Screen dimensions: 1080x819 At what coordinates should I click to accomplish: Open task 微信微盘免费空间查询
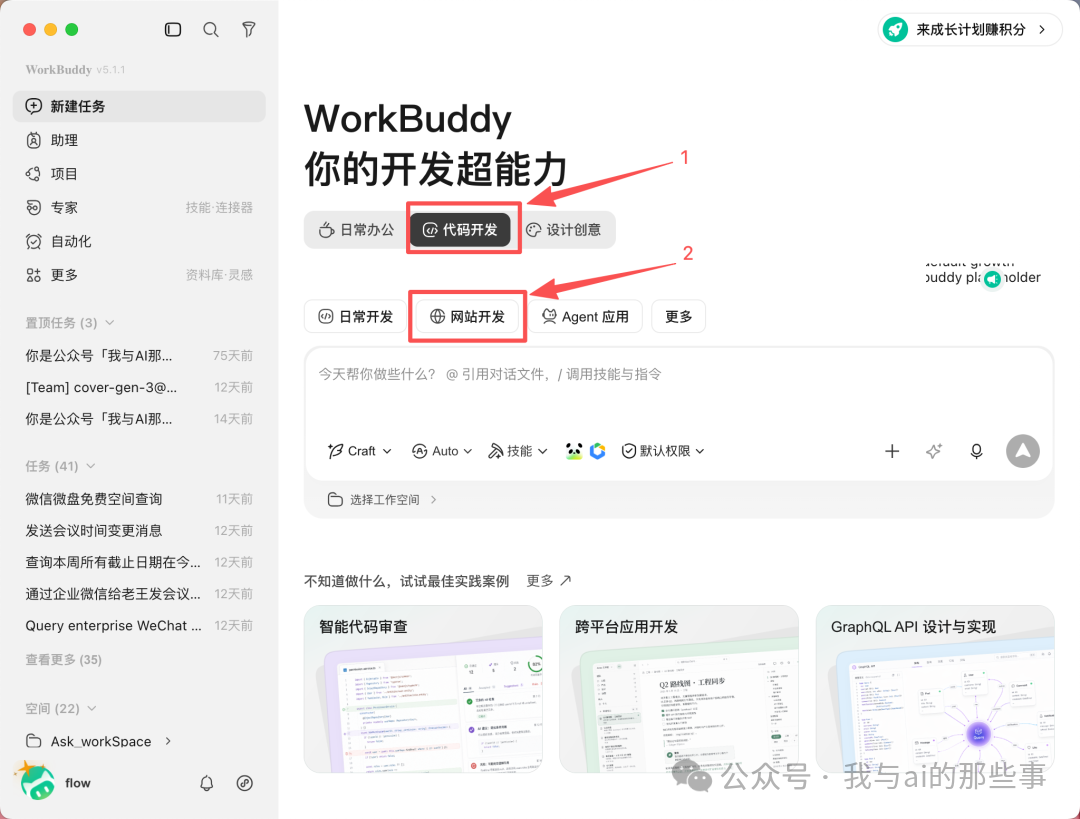tap(139, 499)
